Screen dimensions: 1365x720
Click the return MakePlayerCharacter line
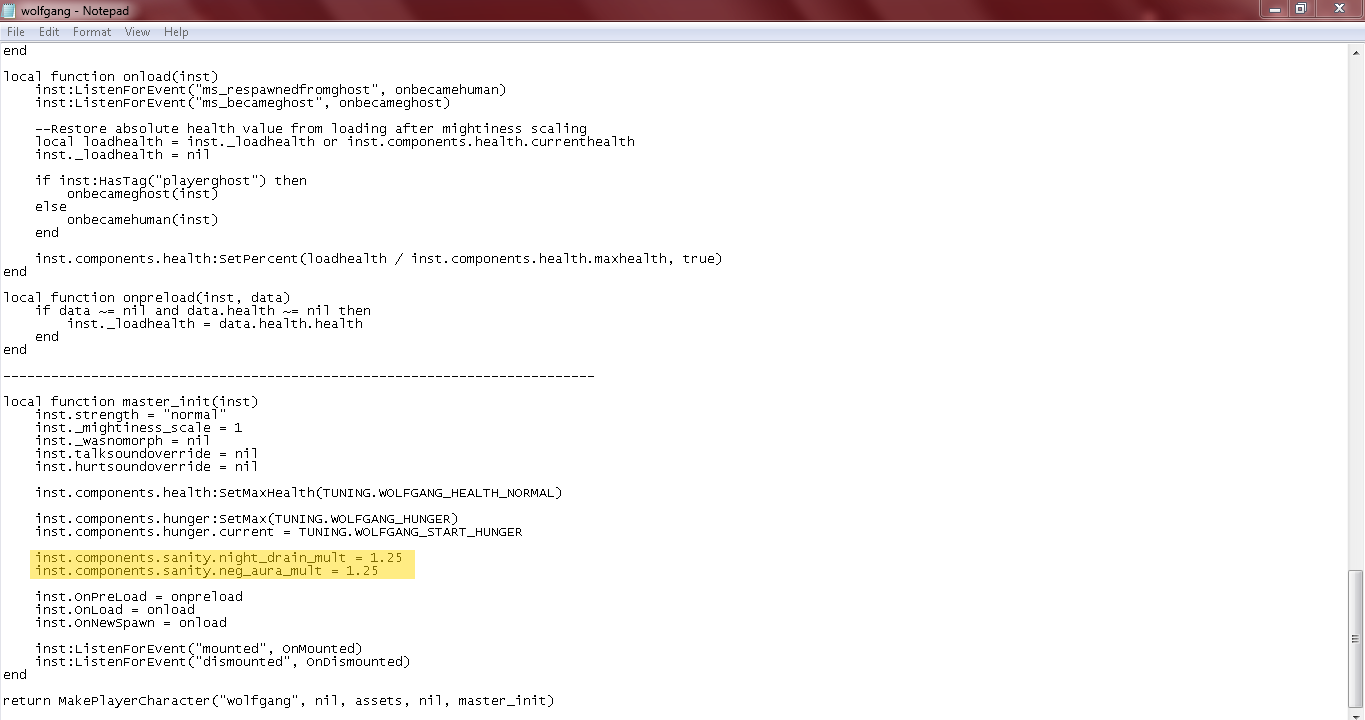pos(278,701)
